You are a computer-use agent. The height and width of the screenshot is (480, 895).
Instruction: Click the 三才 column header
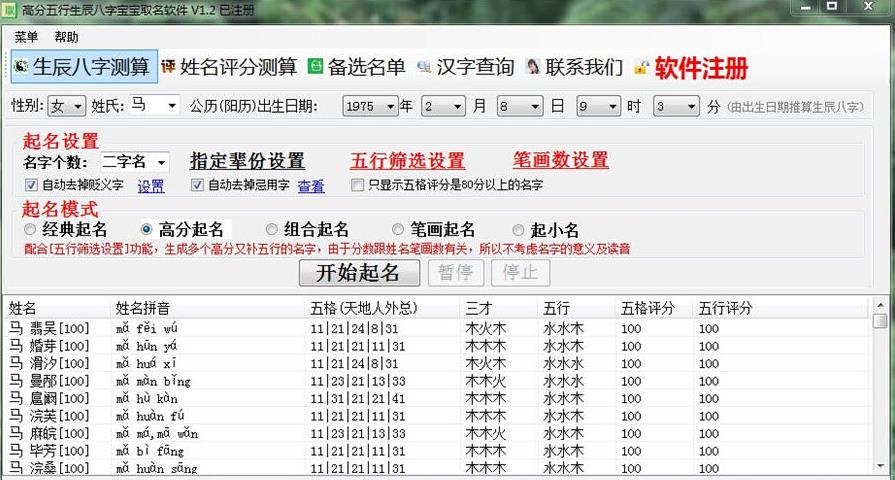click(498, 309)
